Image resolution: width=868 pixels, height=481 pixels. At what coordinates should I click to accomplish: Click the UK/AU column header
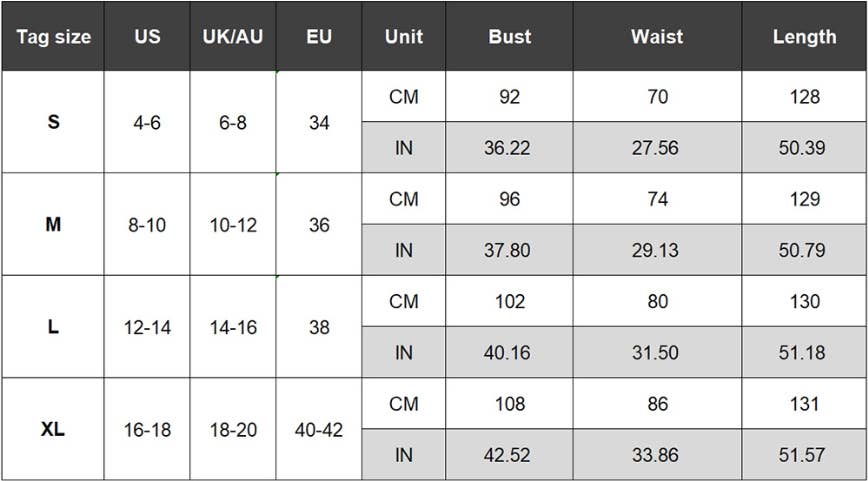(233, 37)
